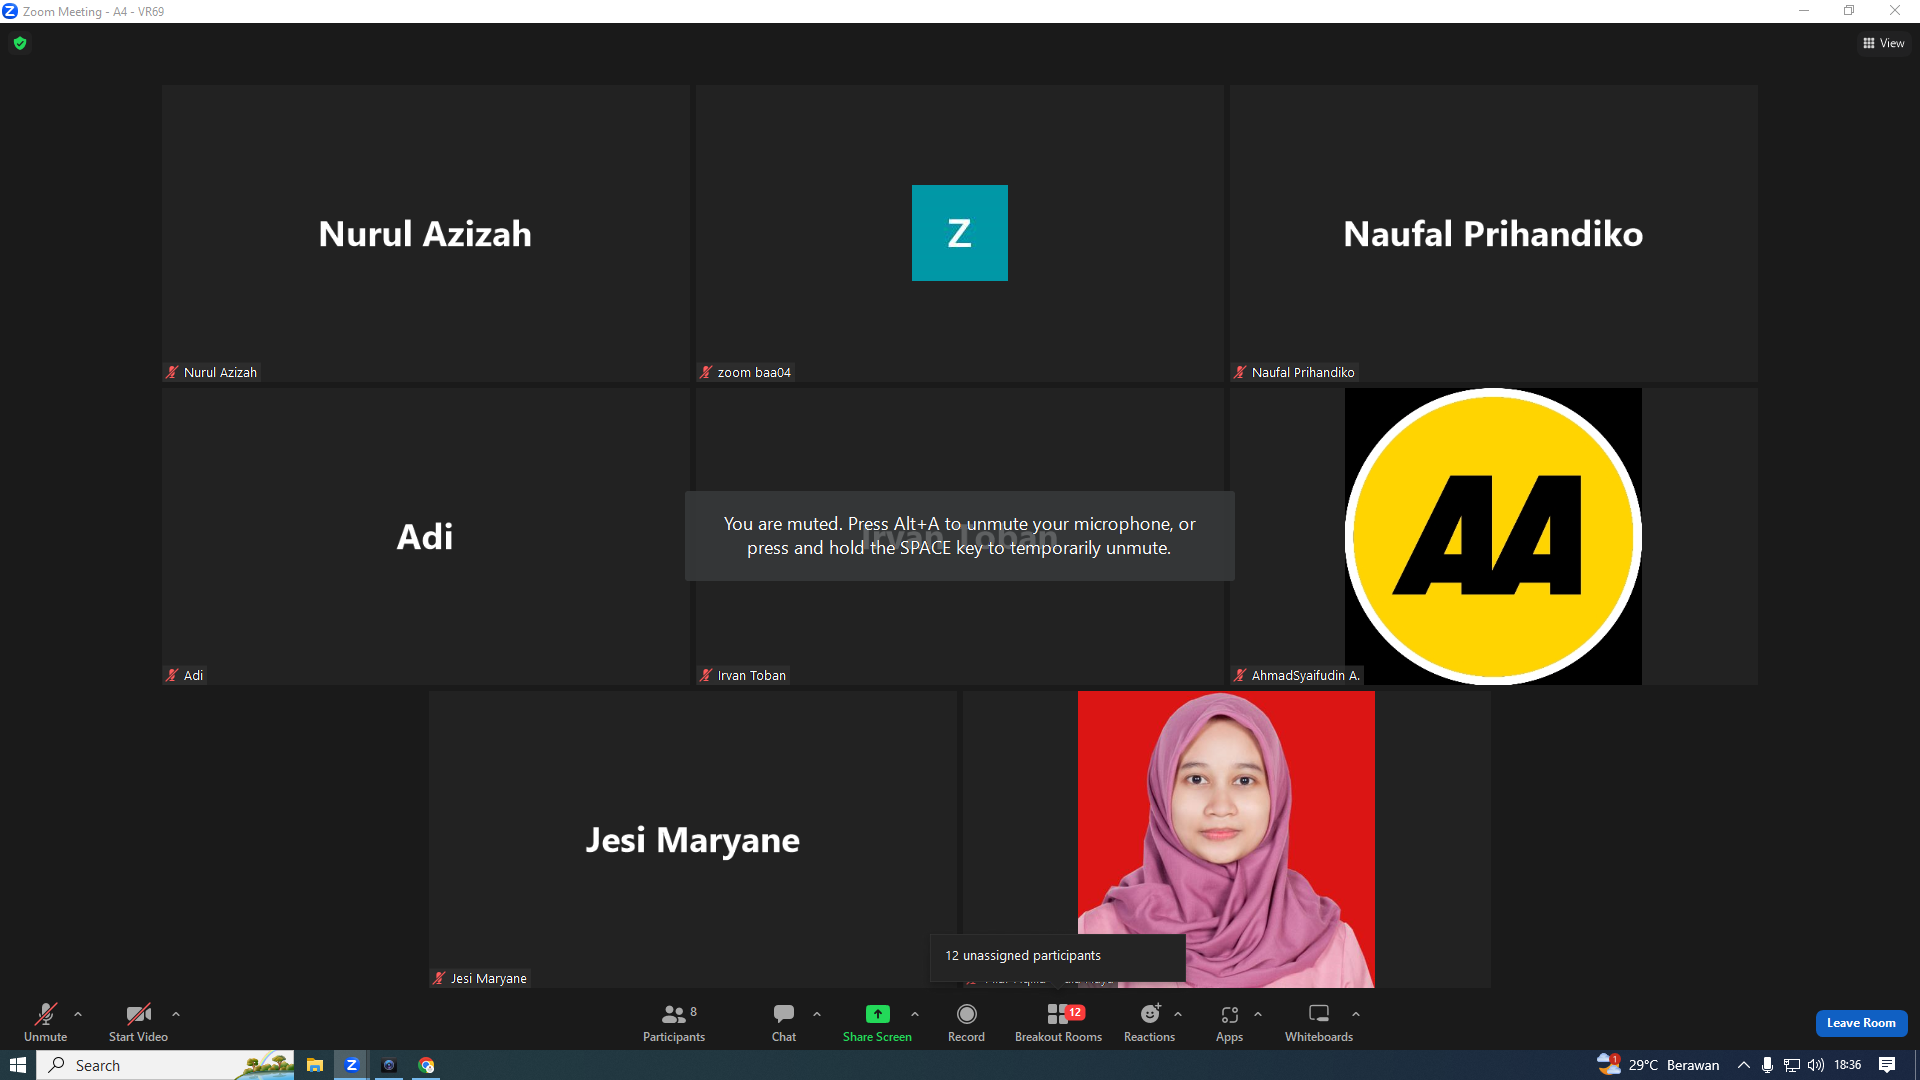Open the Apps panel
Viewport: 1920px width, 1080px height.
click(x=1229, y=1022)
